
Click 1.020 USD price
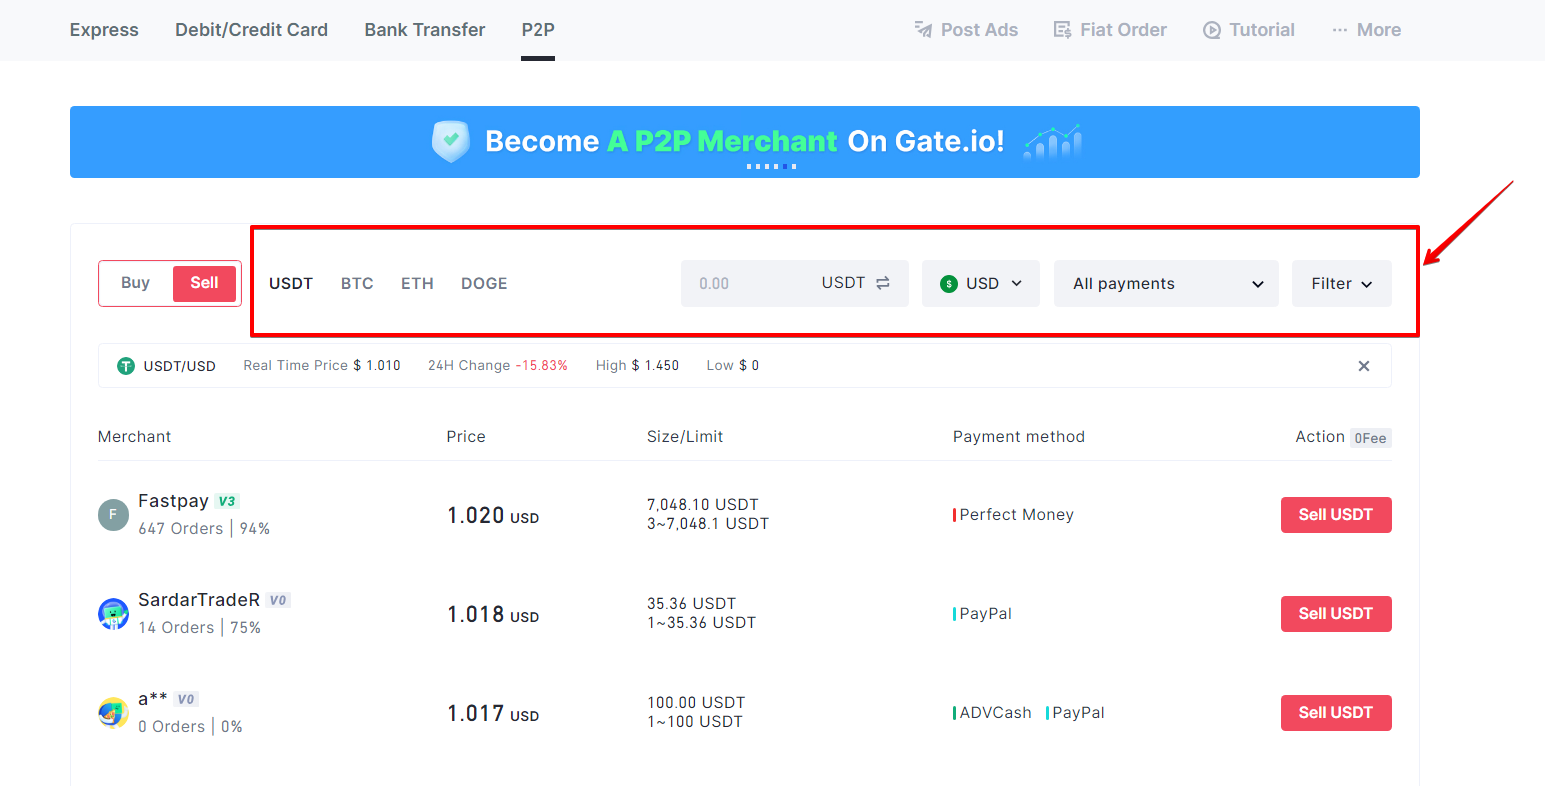(x=493, y=516)
